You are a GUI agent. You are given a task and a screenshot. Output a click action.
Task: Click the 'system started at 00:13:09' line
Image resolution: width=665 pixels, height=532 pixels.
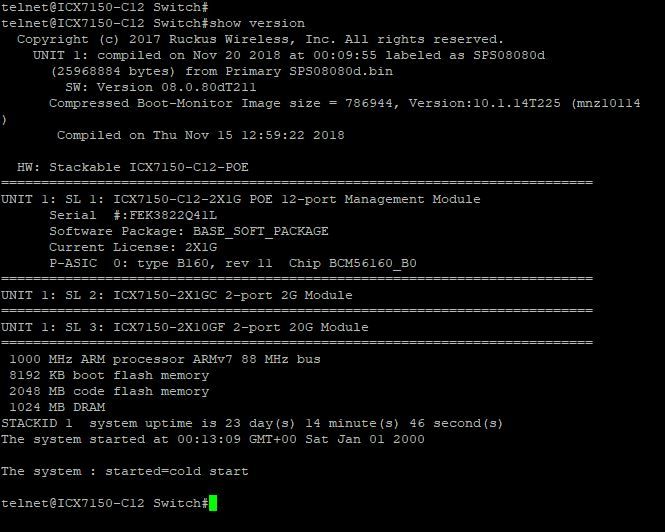tap(213, 439)
